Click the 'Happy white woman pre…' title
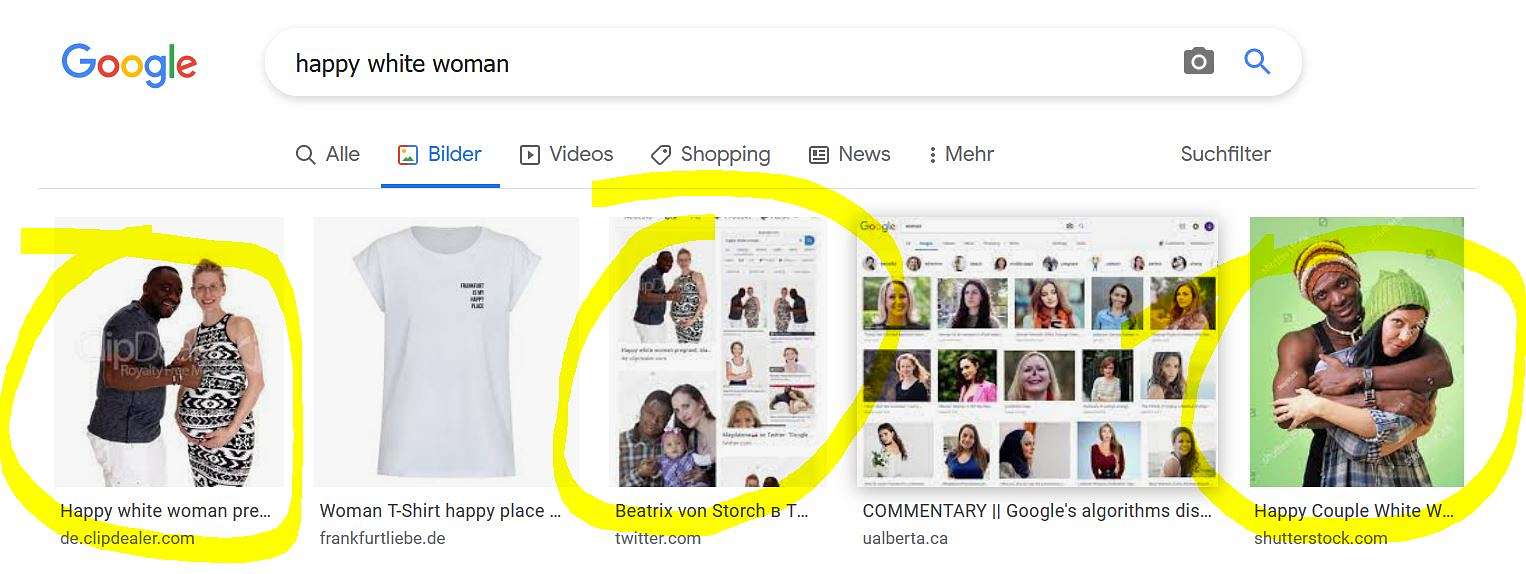This screenshot has height=574, width=1526. 166,511
